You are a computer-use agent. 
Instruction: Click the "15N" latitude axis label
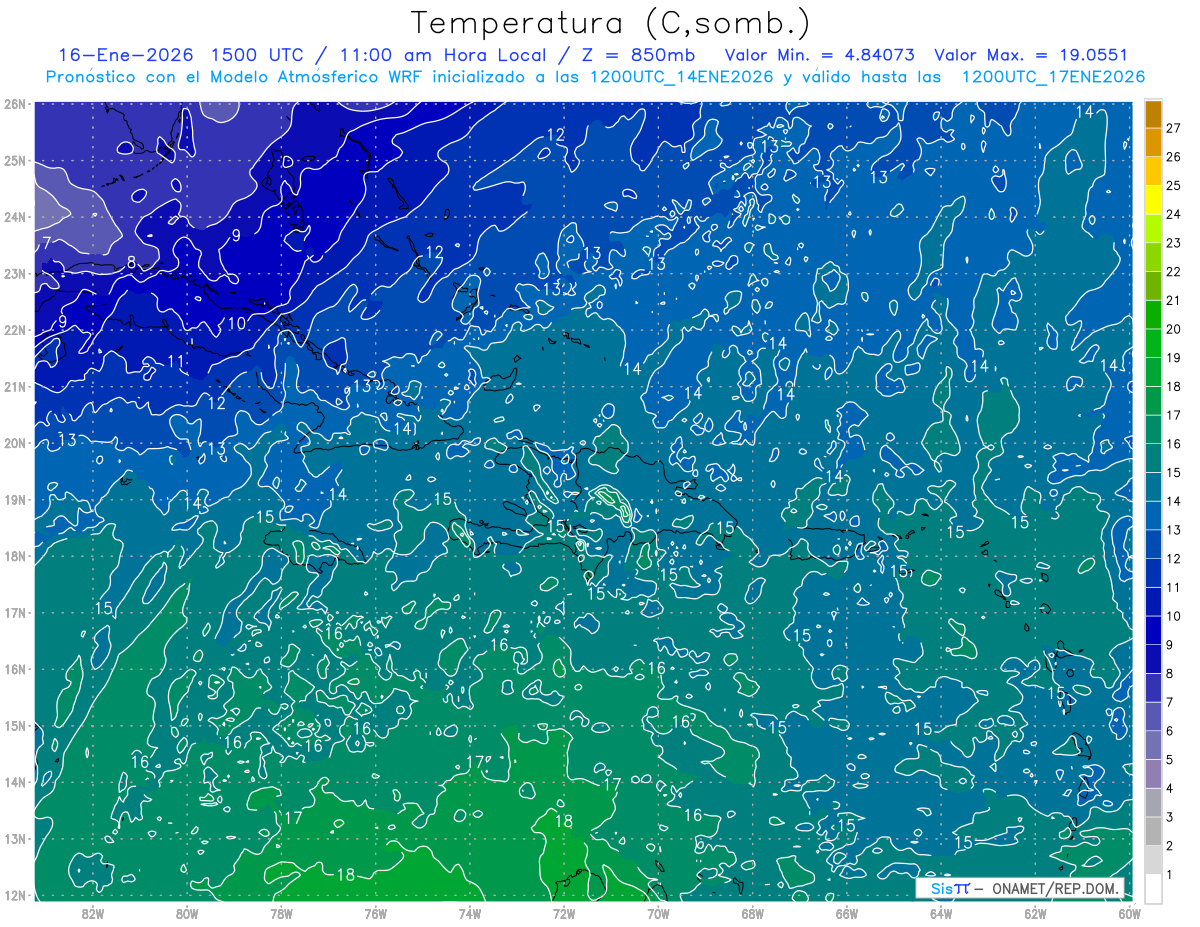pos(15,725)
